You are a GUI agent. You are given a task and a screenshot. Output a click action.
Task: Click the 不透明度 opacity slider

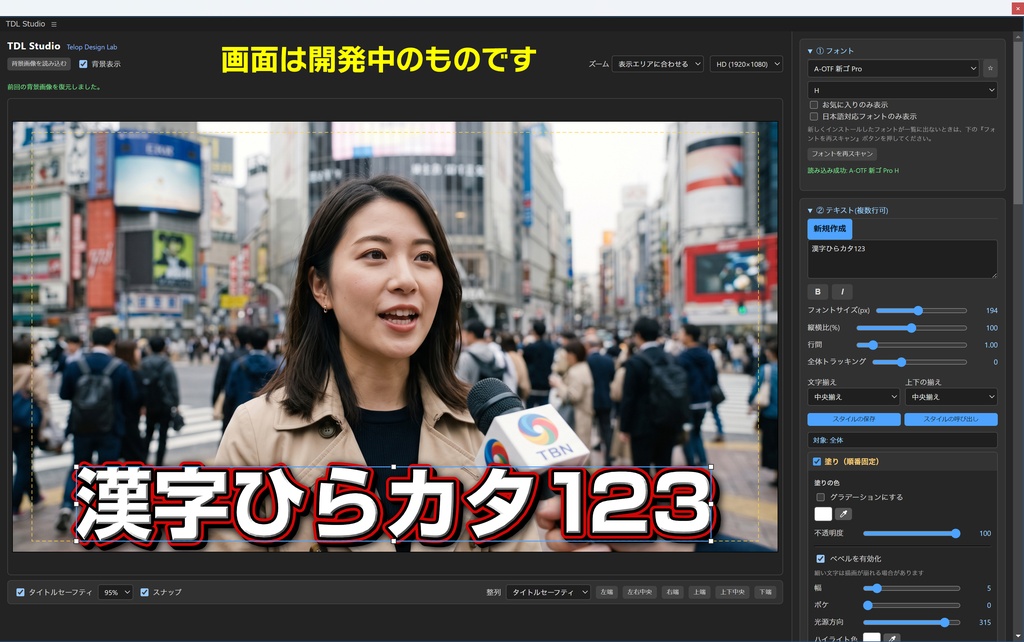pos(912,534)
